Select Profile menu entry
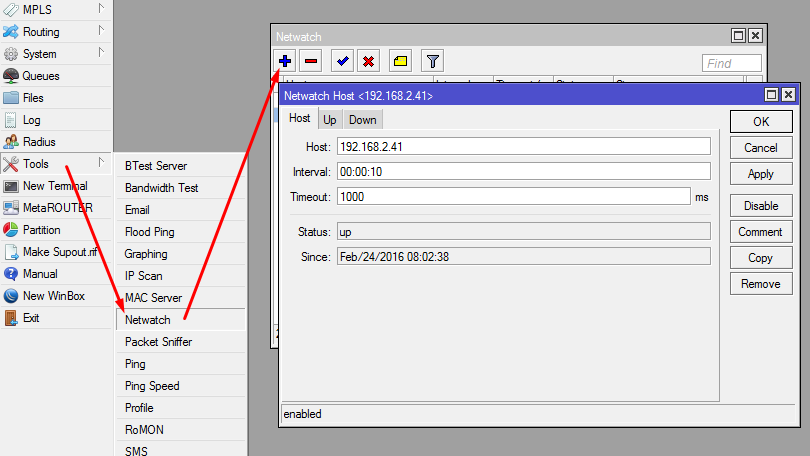Image resolution: width=810 pixels, height=456 pixels. [180, 408]
